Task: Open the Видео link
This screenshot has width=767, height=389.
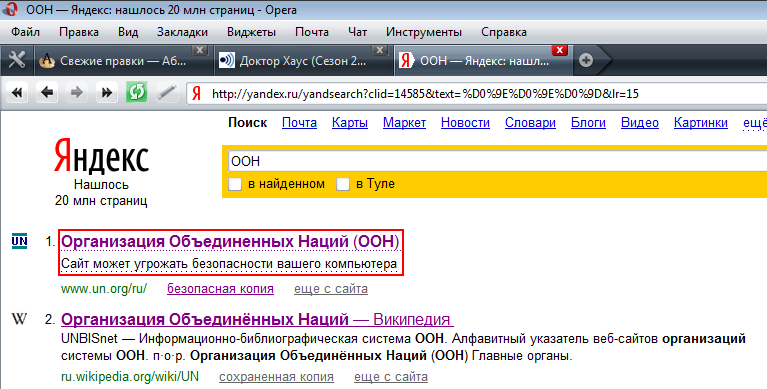Action: (x=640, y=123)
